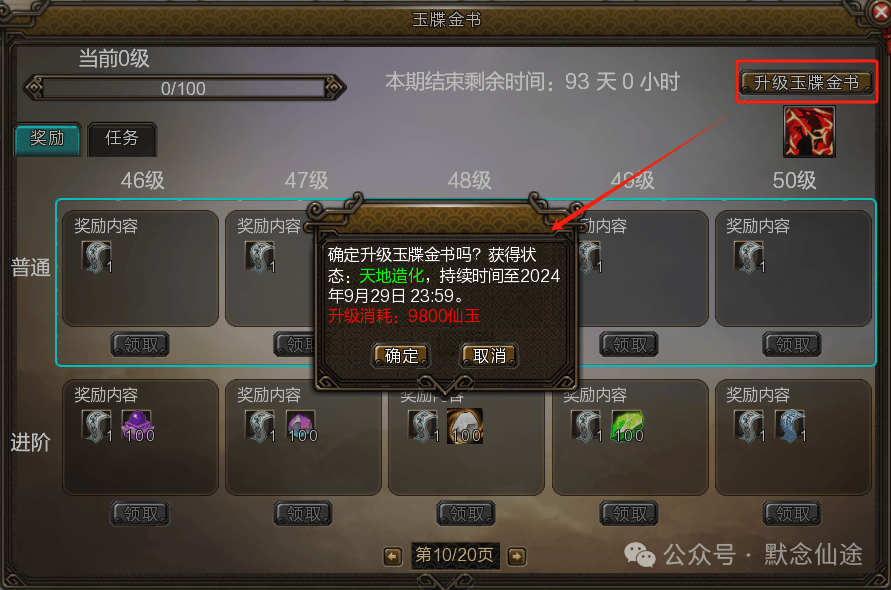
Task: Claim level 50 advanced reward with 领取
Action: tap(792, 514)
